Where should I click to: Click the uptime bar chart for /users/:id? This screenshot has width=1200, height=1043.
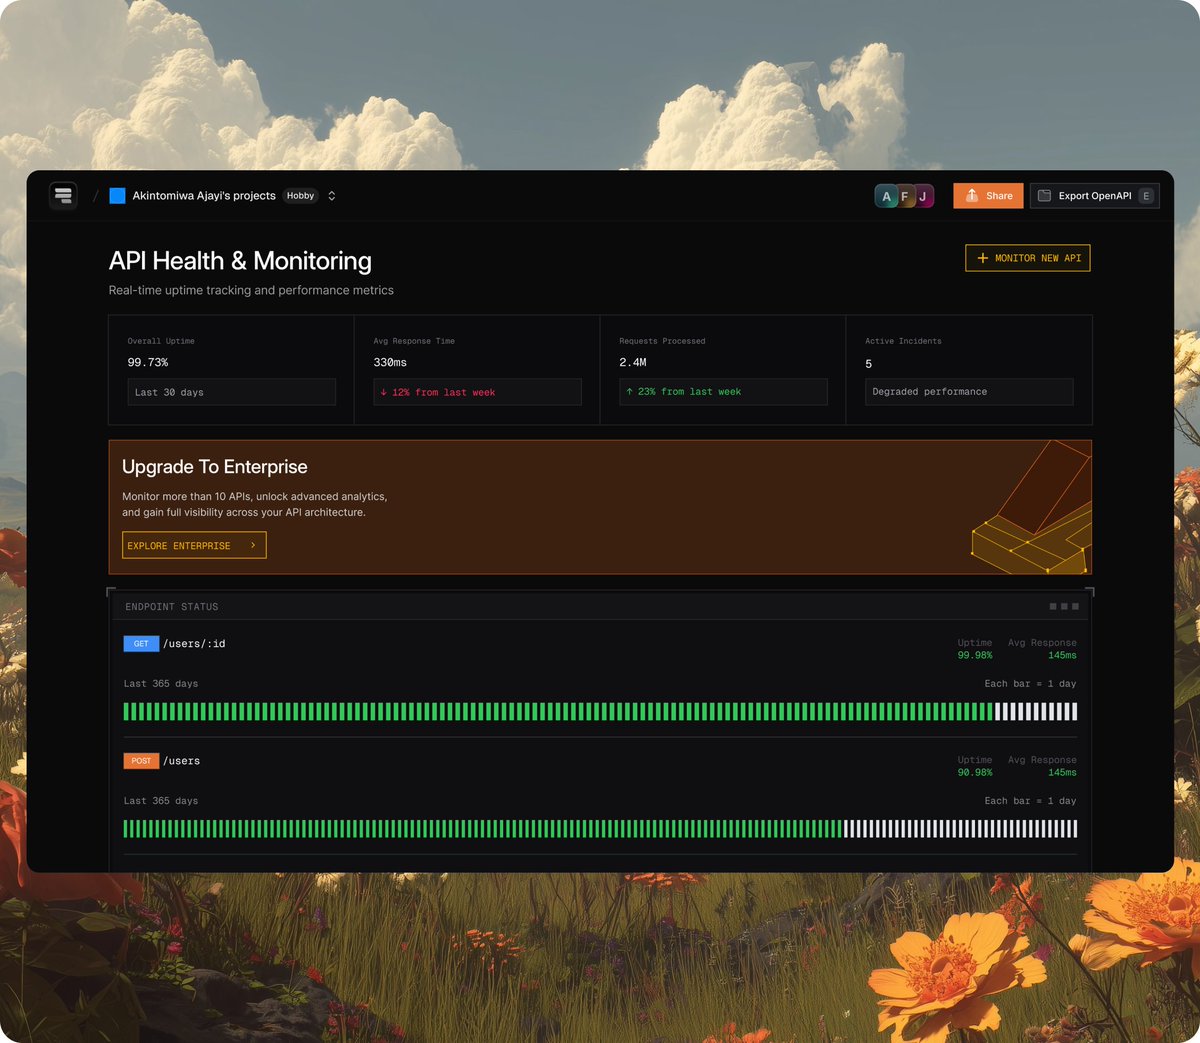(x=600, y=711)
